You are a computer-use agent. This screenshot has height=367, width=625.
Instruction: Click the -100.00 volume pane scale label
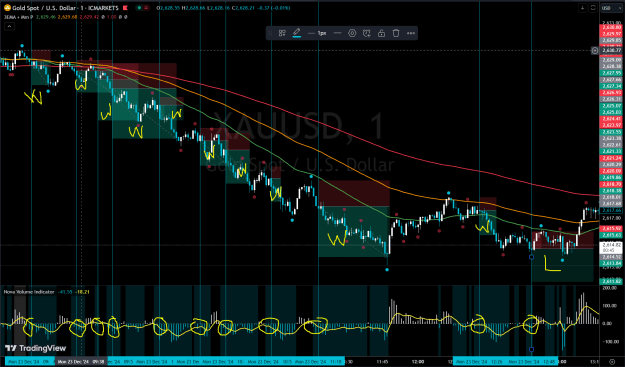[610, 341]
